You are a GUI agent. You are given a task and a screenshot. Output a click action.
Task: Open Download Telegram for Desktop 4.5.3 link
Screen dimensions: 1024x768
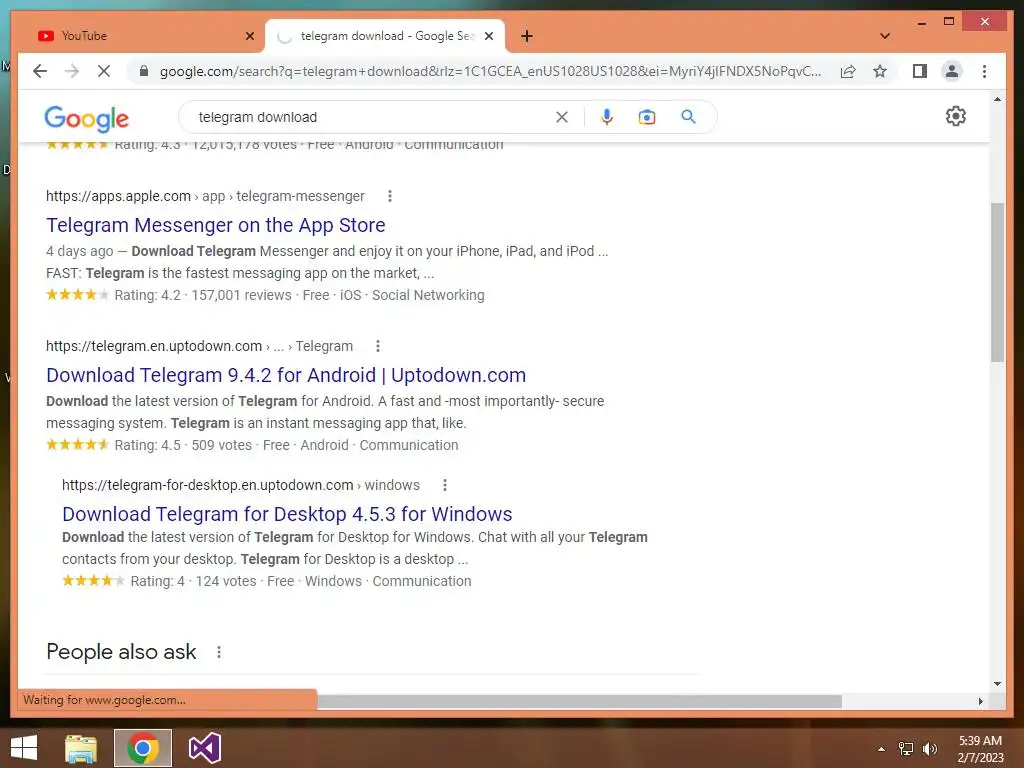point(287,515)
